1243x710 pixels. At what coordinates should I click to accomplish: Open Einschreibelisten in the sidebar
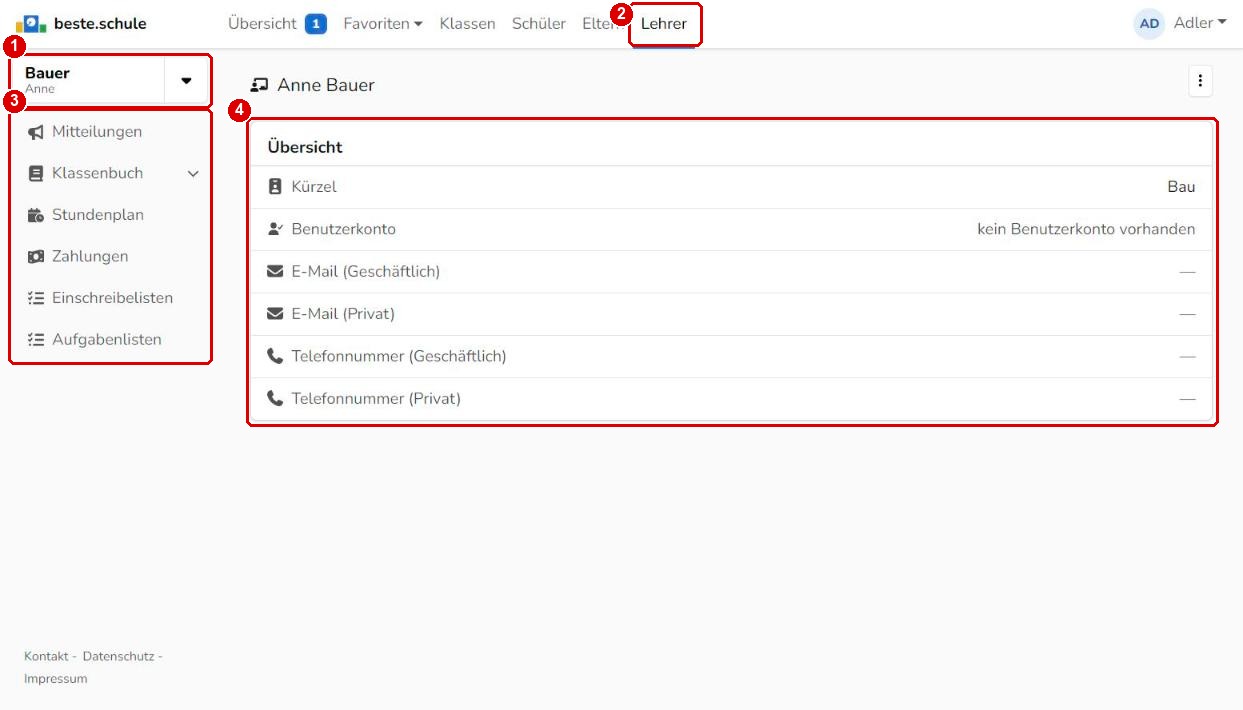(110, 298)
